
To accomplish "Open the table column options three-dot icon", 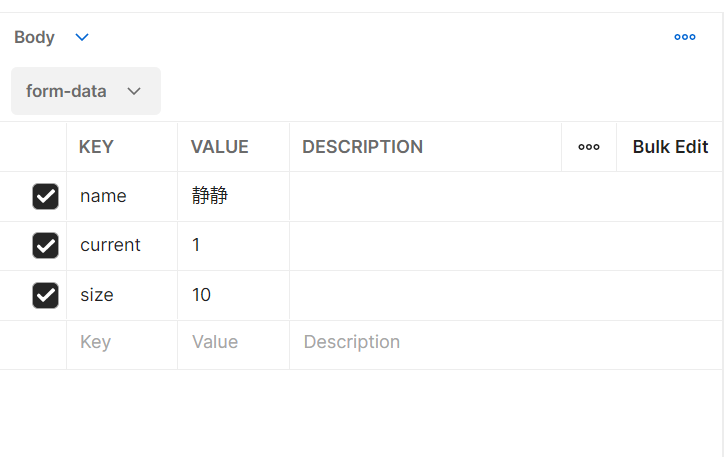I will 589,147.
